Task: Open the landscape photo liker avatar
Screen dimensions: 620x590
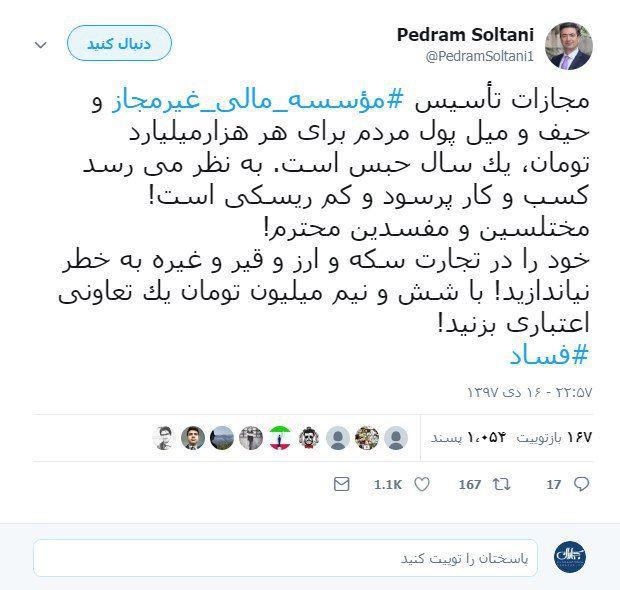Action: (222, 438)
